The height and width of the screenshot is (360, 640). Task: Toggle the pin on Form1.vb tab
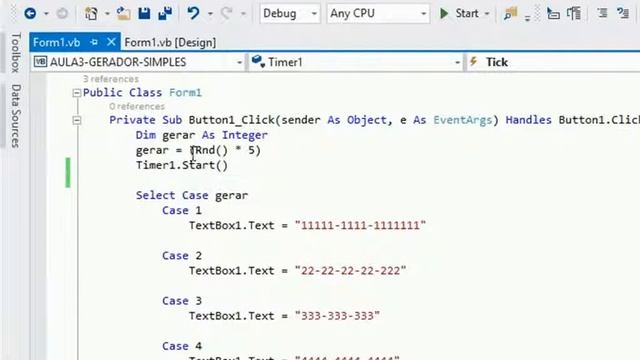point(94,42)
